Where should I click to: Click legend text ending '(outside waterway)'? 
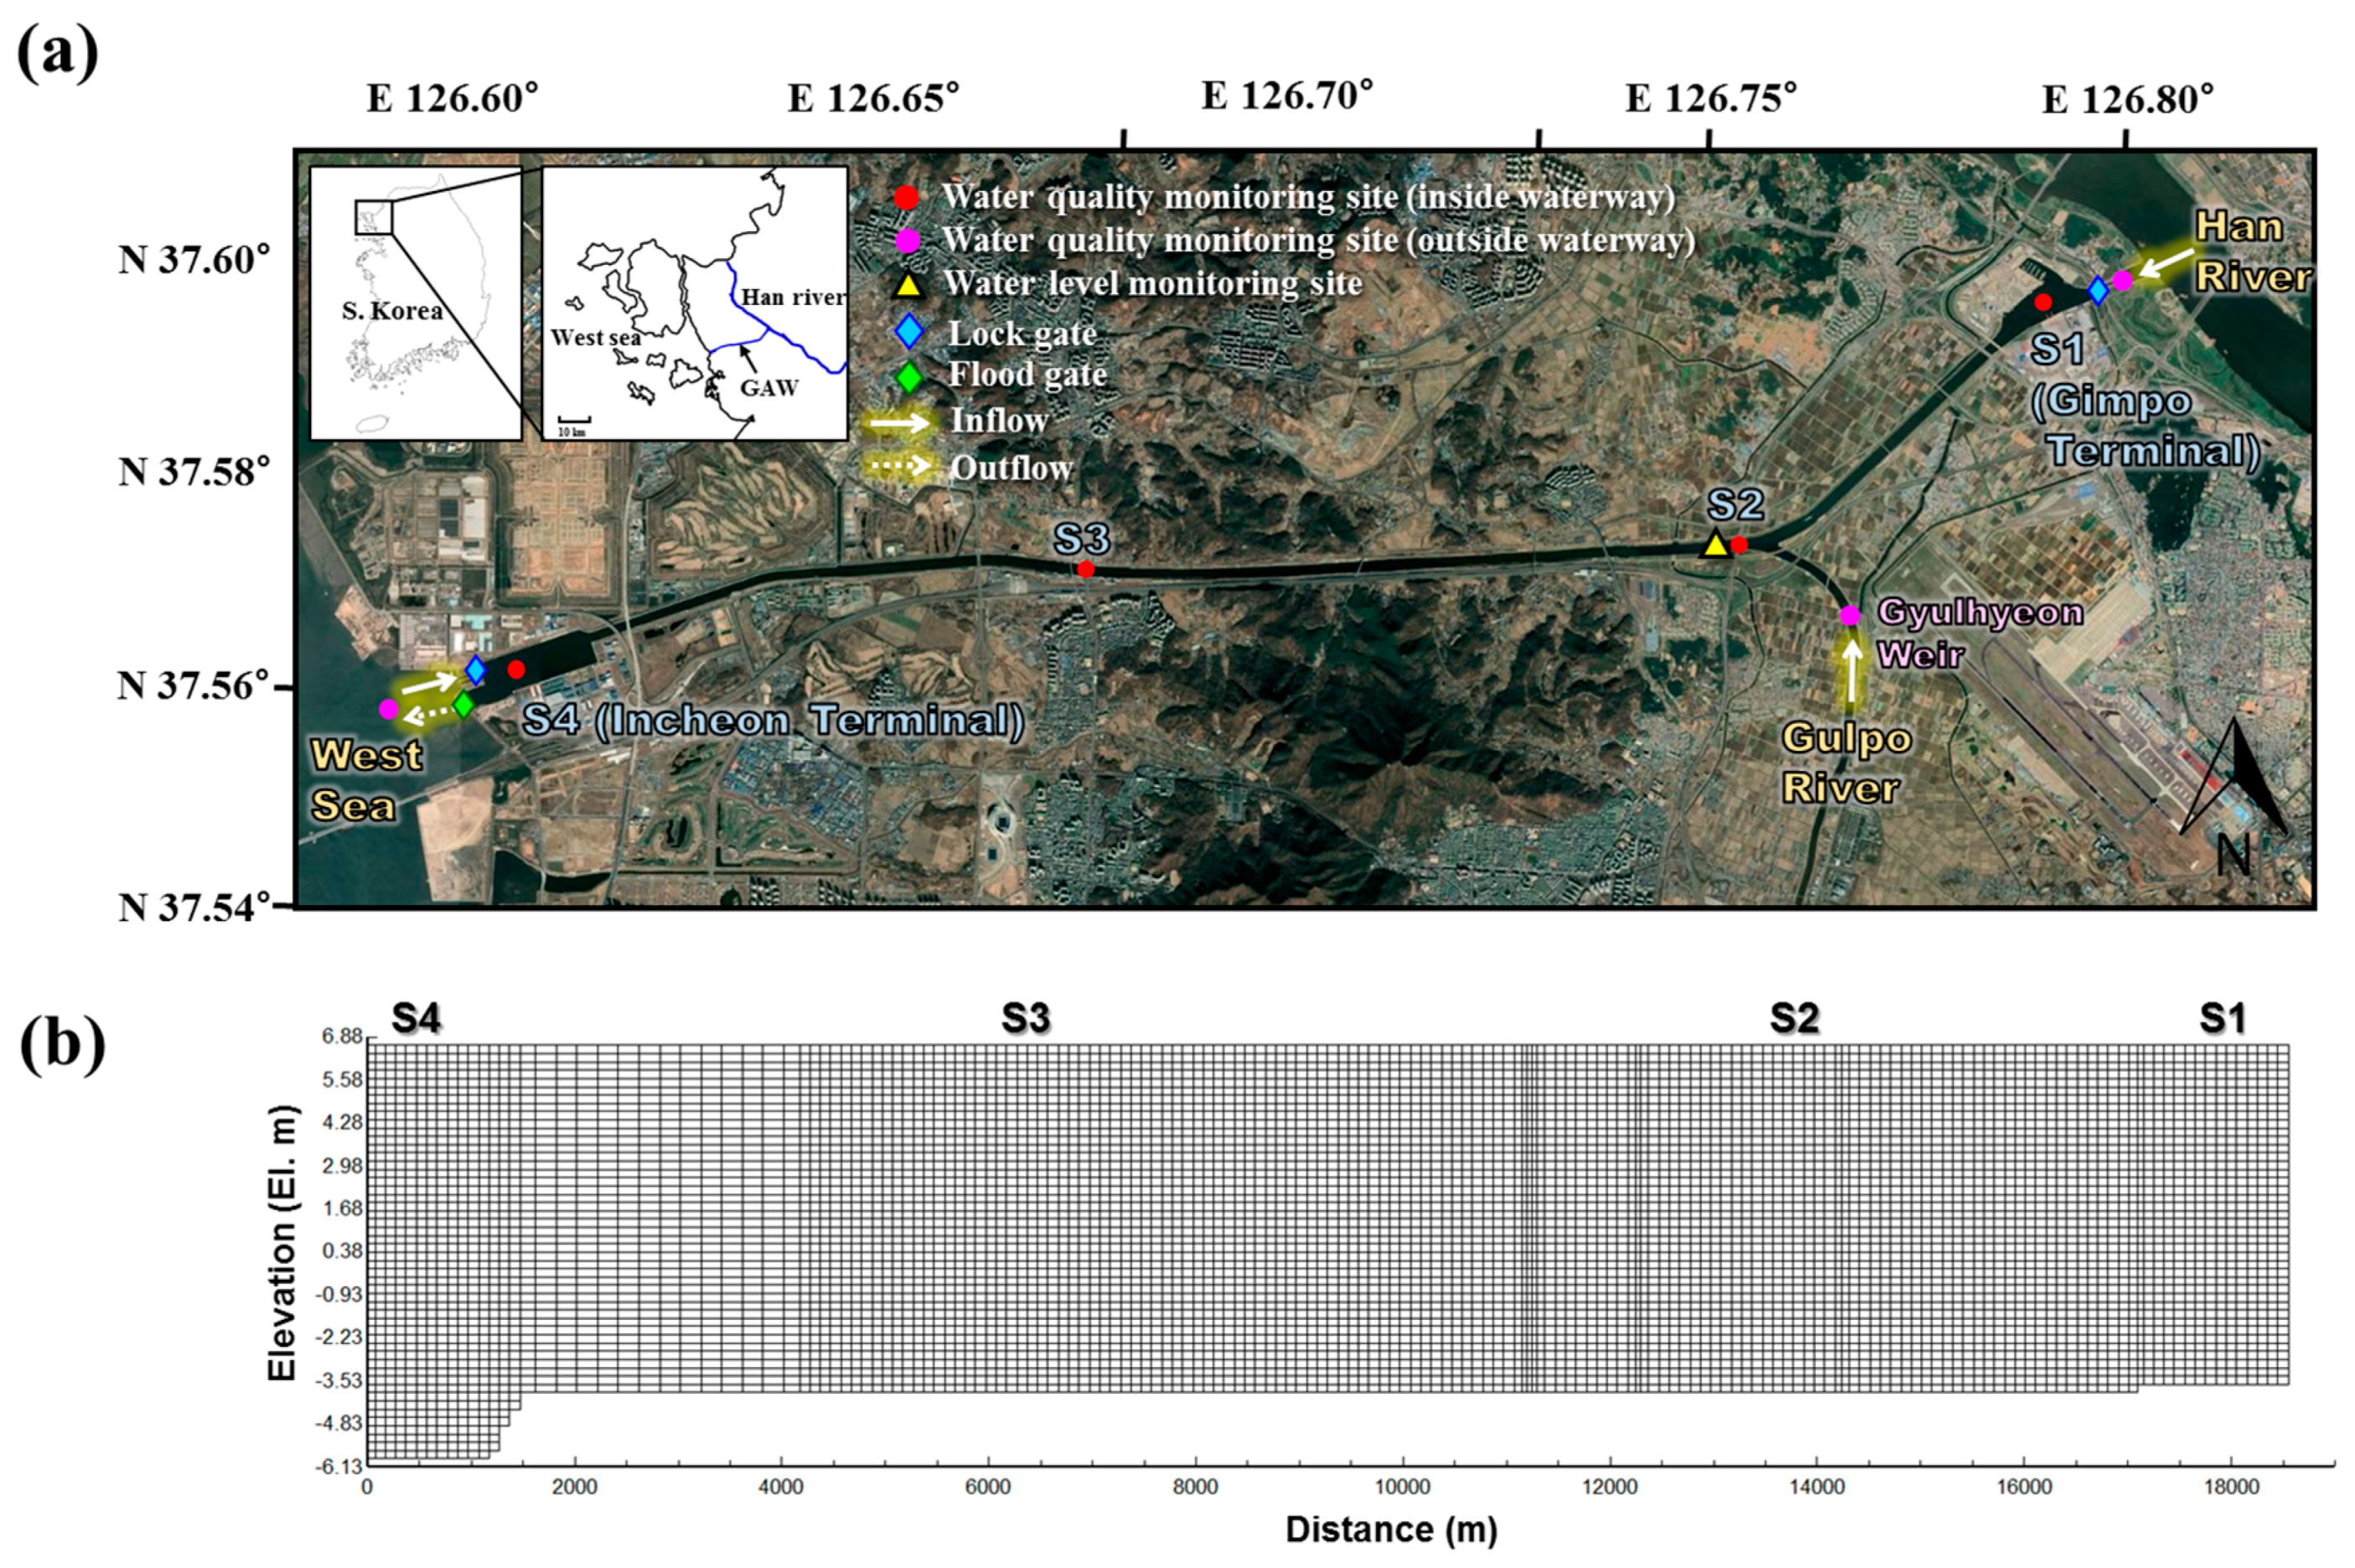click(x=1319, y=241)
